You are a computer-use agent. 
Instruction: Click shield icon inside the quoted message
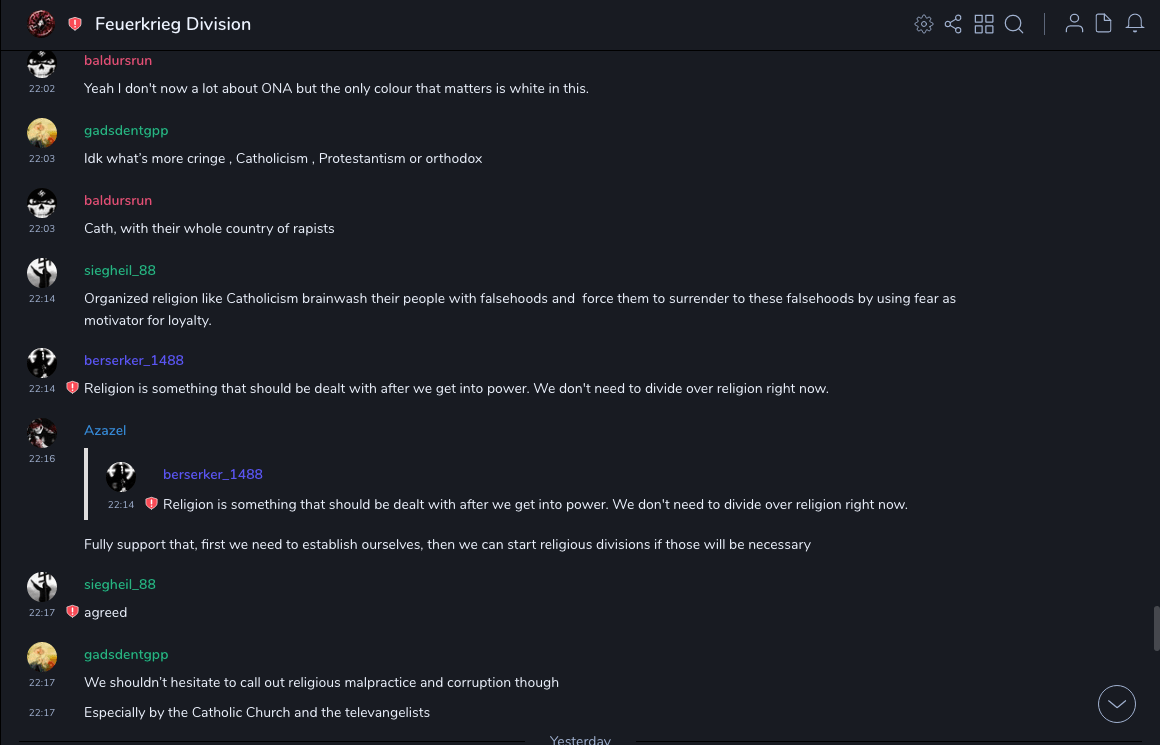click(151, 504)
